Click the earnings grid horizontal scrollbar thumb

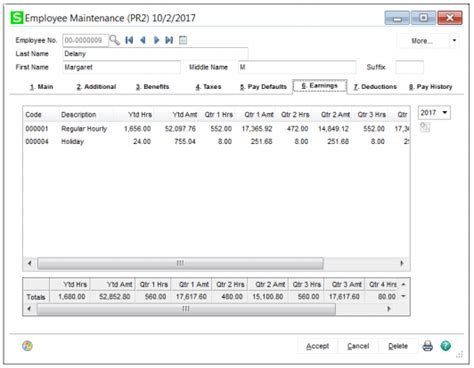(180, 263)
